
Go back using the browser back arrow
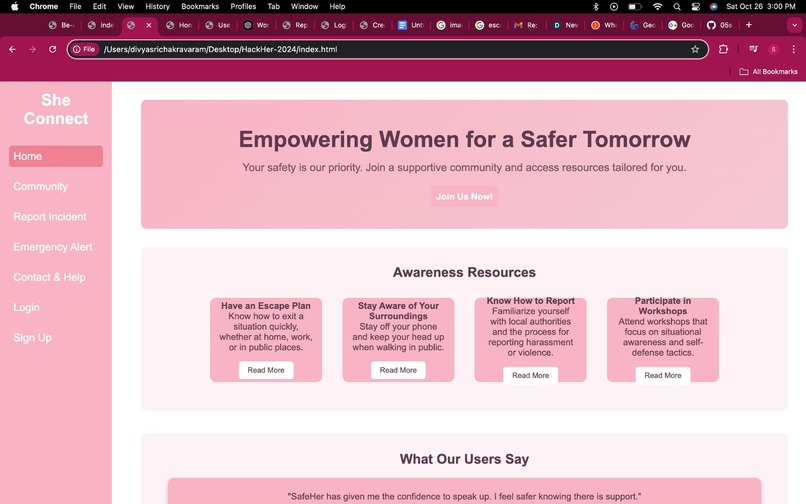(12, 49)
